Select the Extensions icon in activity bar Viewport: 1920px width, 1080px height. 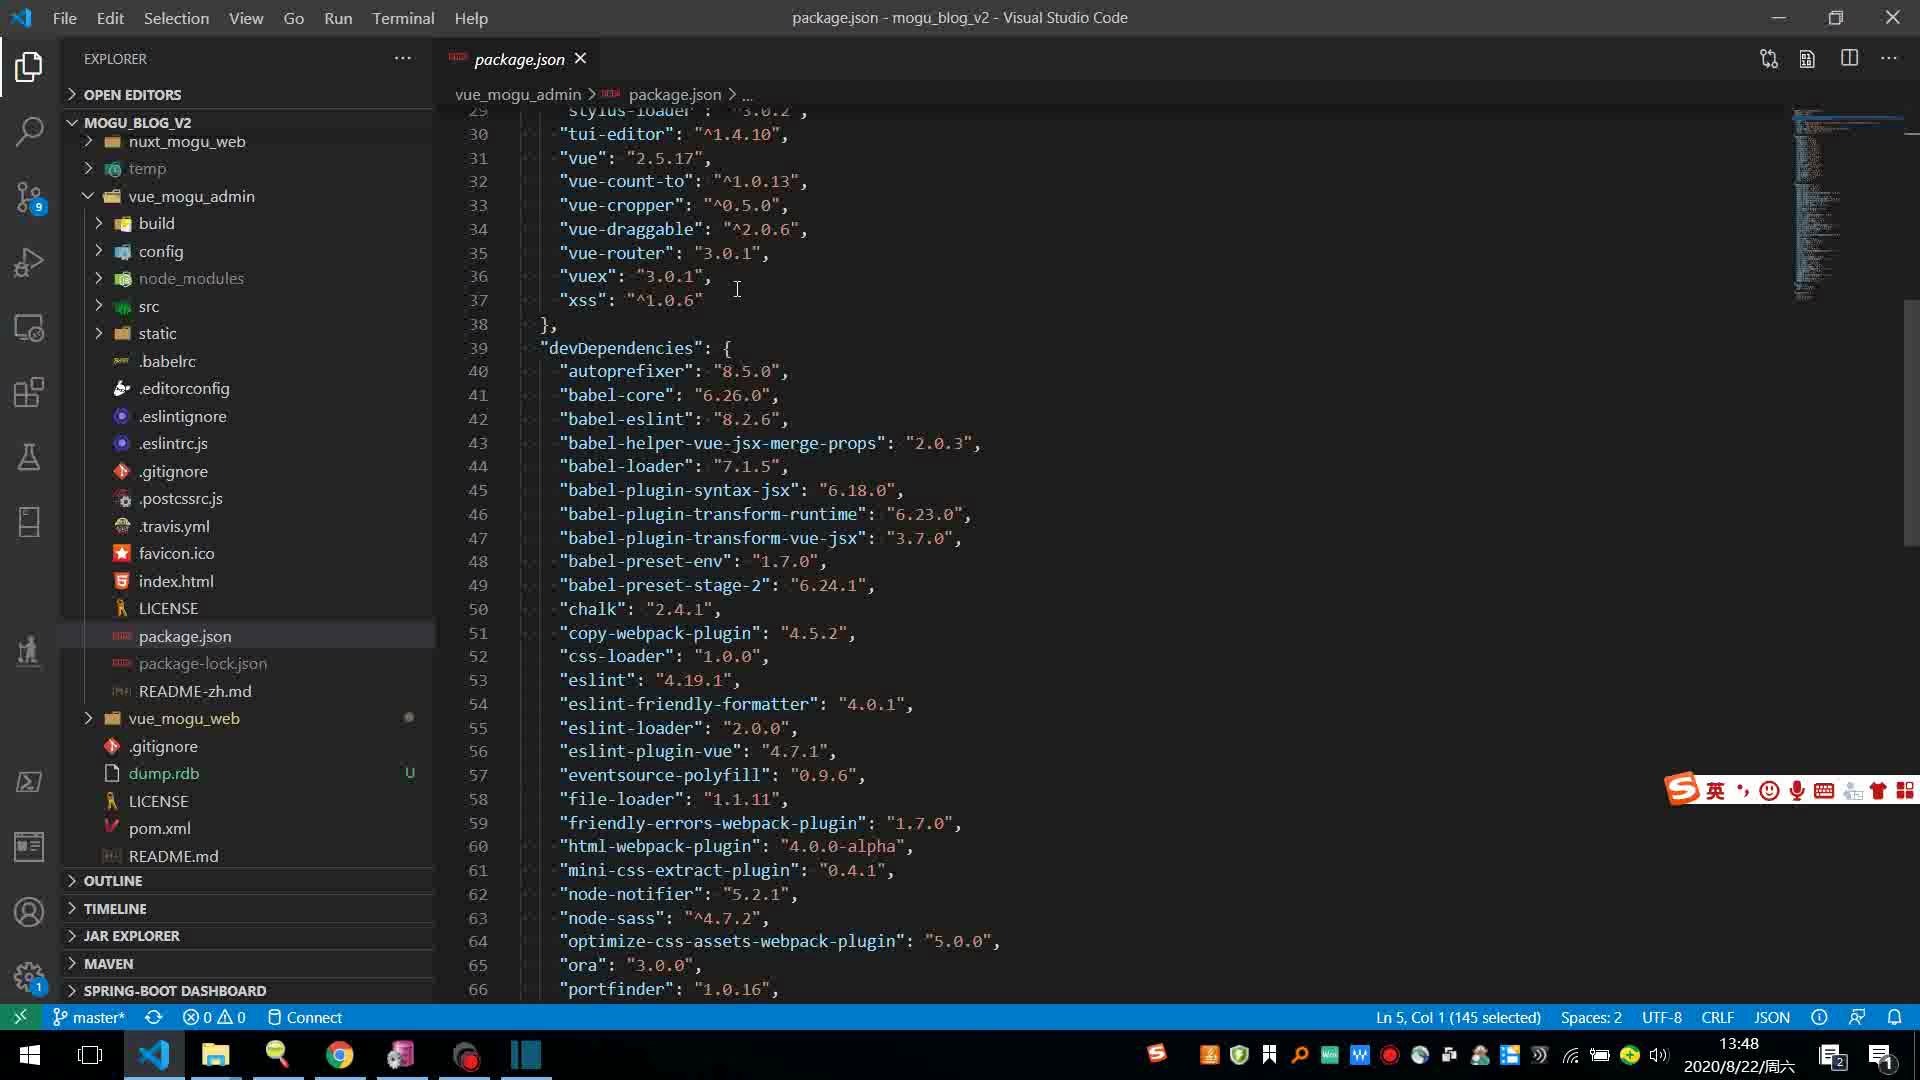[x=29, y=392]
